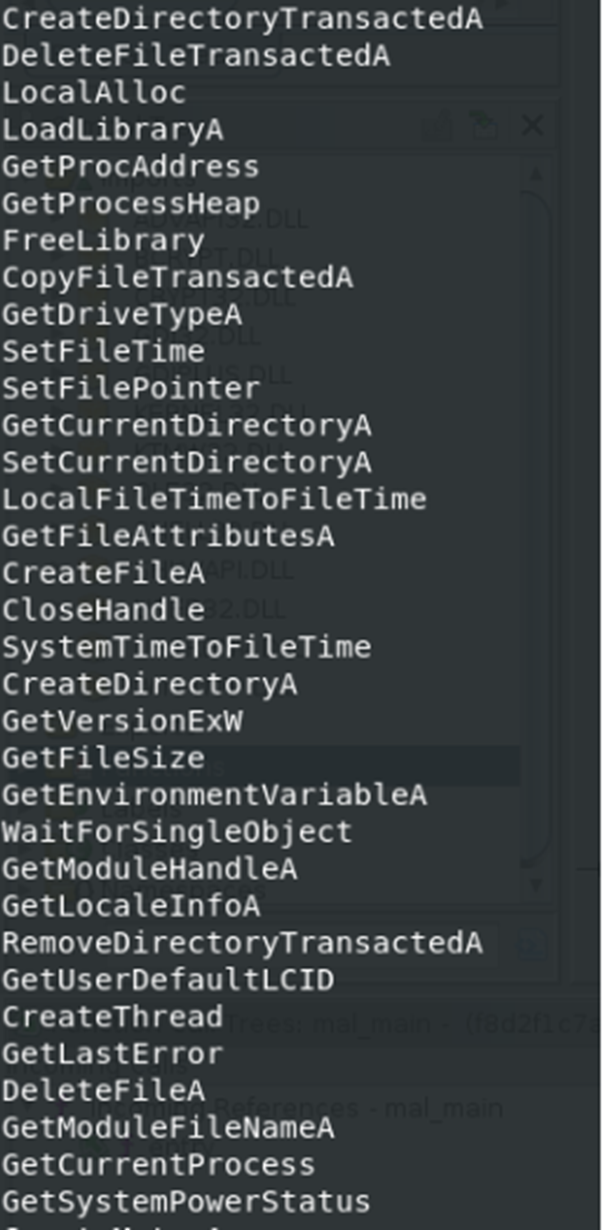
Task: Pick GetProcAddress from the function list
Action: (131, 167)
